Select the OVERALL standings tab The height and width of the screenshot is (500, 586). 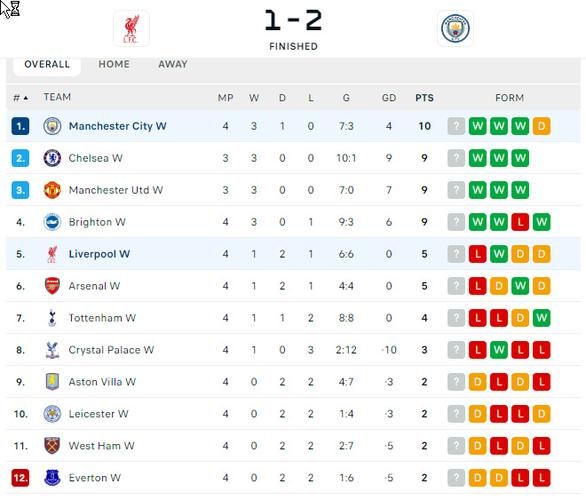pos(47,65)
